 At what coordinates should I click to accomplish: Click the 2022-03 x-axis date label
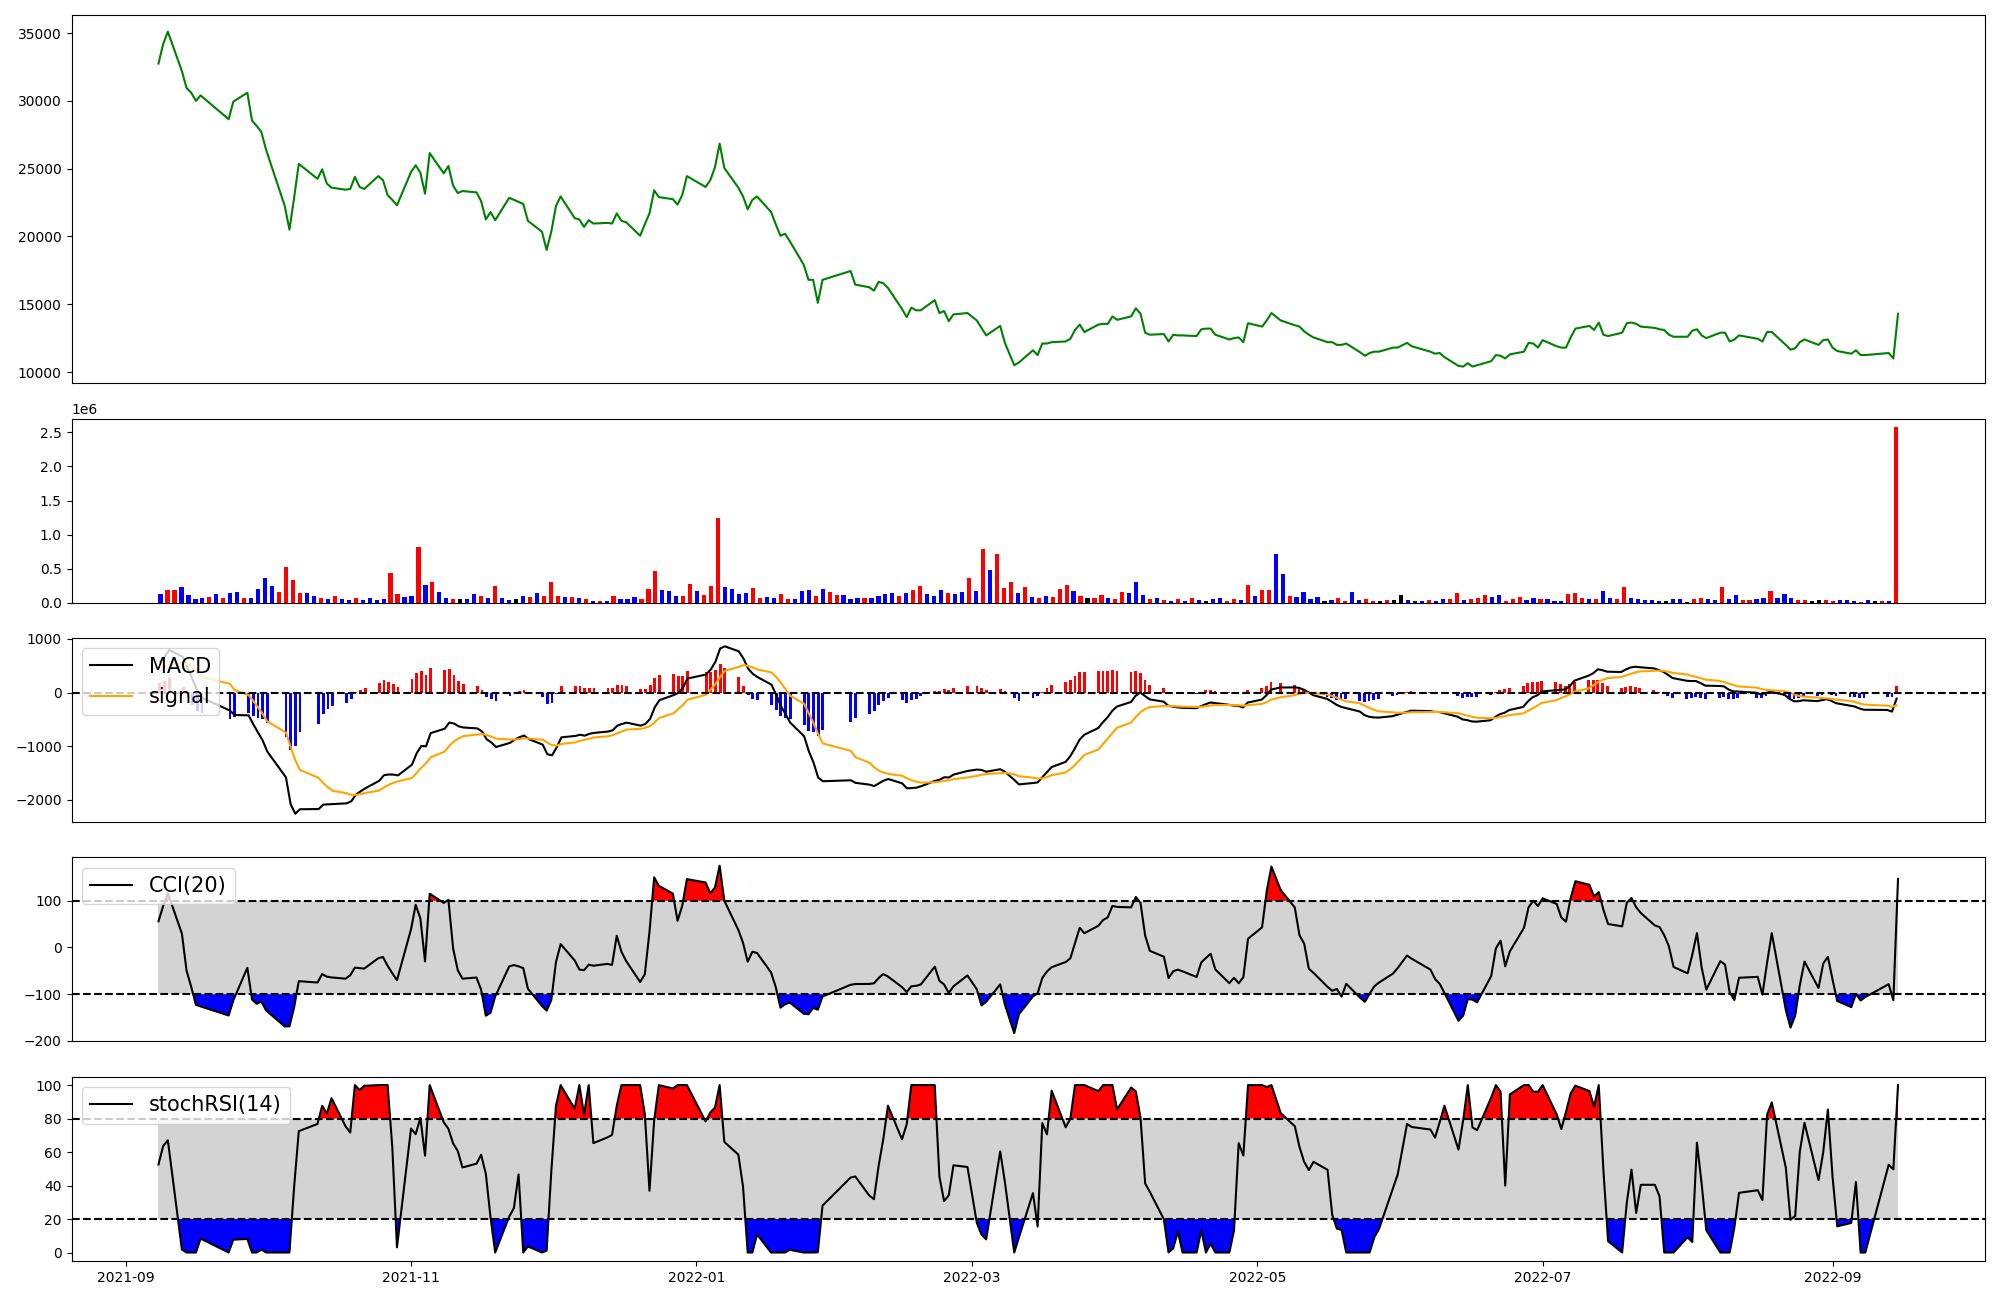point(972,1277)
